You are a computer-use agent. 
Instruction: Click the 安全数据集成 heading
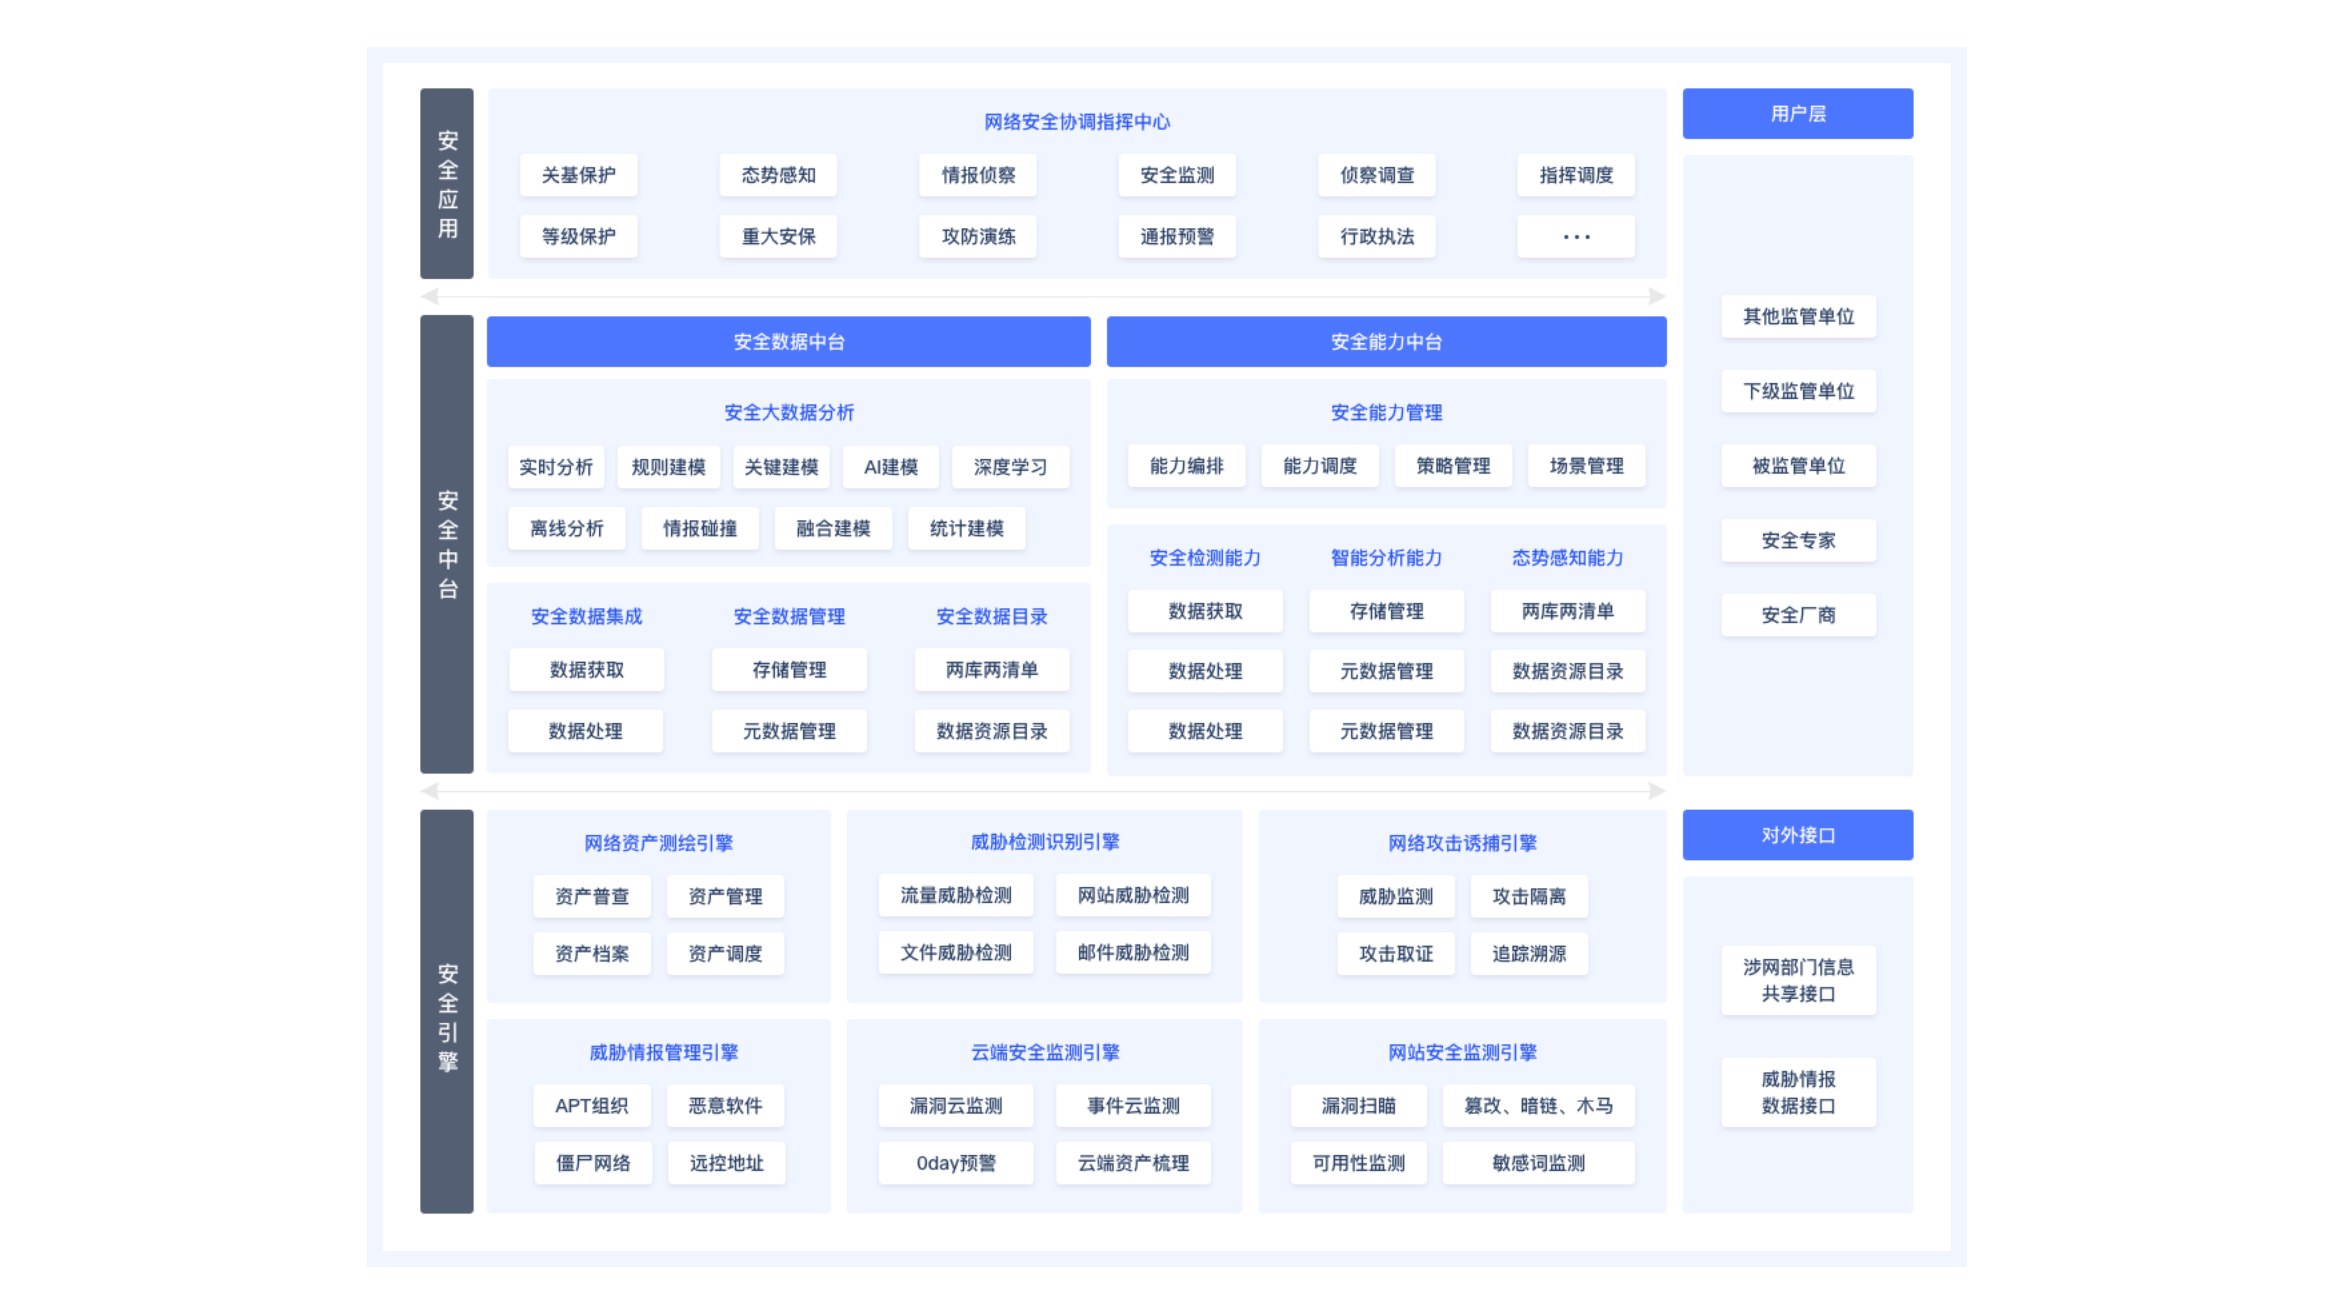point(586,616)
